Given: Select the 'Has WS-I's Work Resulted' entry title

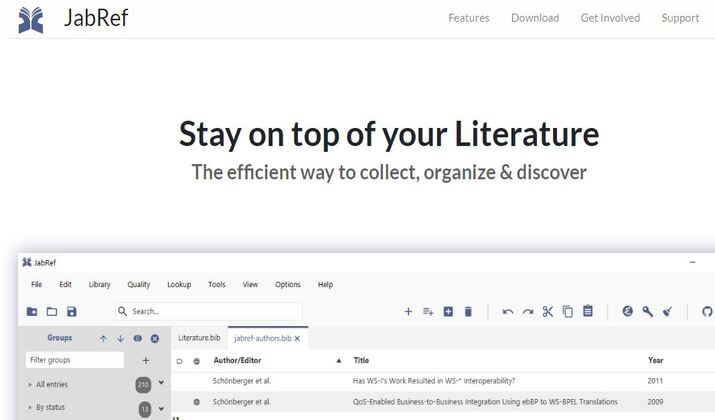Looking at the screenshot, I should coord(434,381).
